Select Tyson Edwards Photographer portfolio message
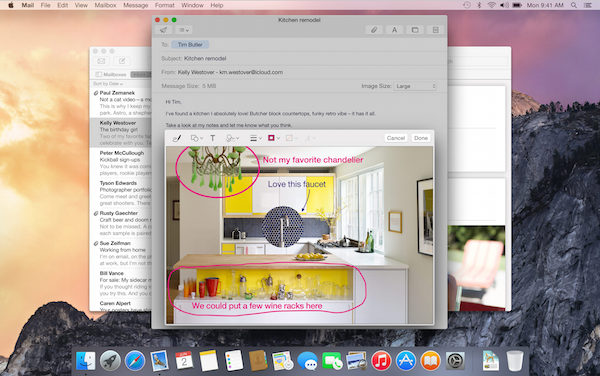The image size is (600, 376). click(121, 193)
